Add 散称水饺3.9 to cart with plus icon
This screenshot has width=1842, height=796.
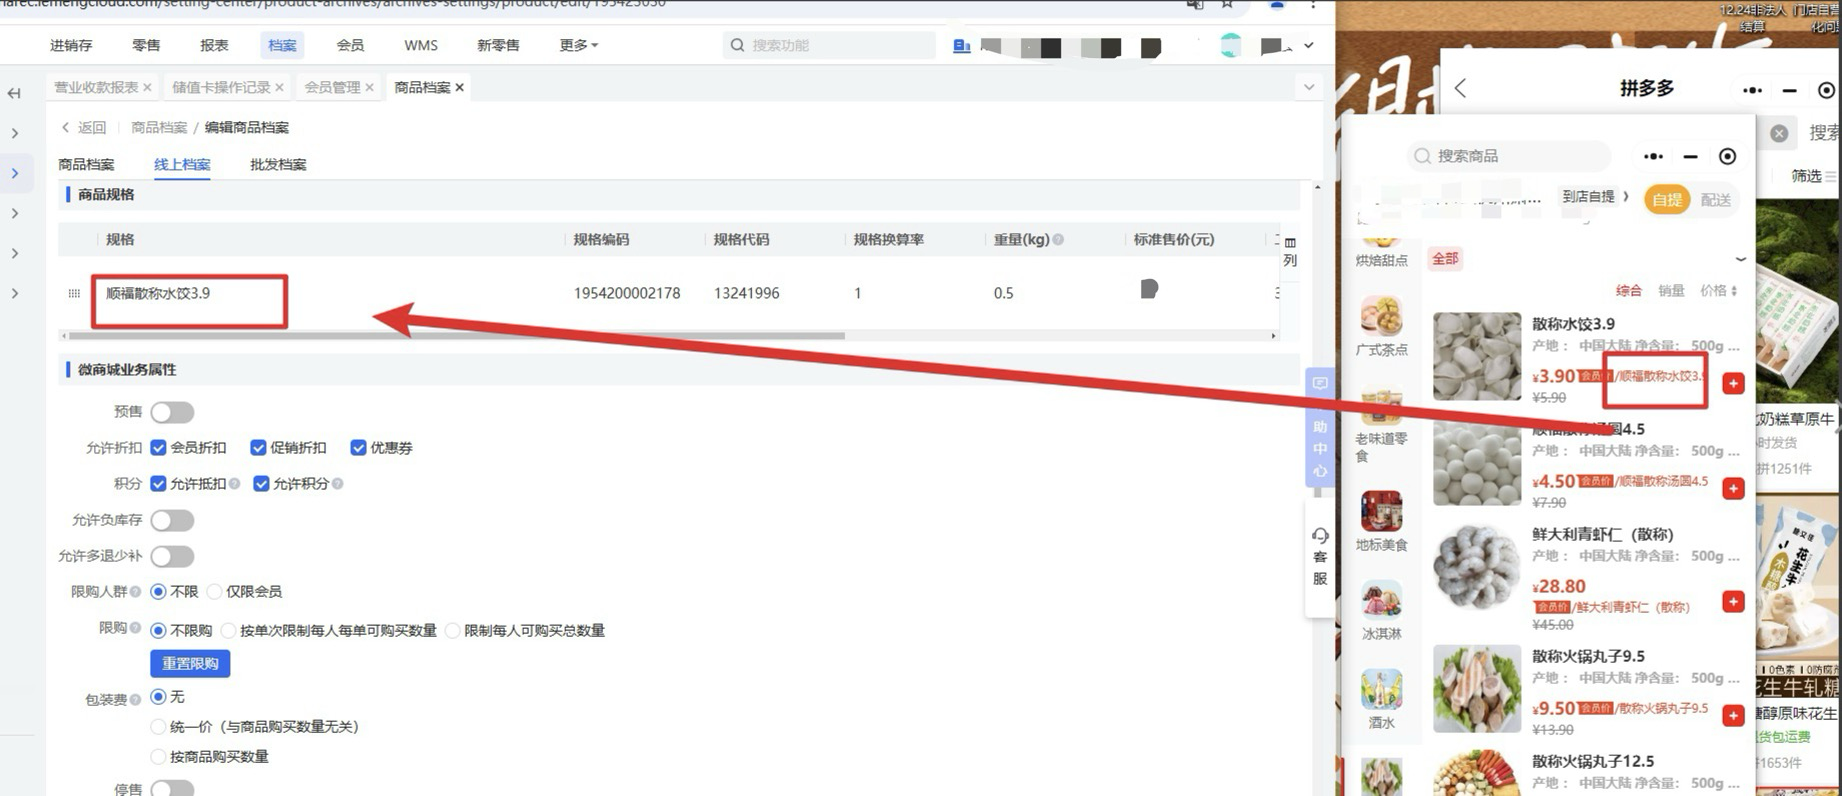coord(1733,383)
